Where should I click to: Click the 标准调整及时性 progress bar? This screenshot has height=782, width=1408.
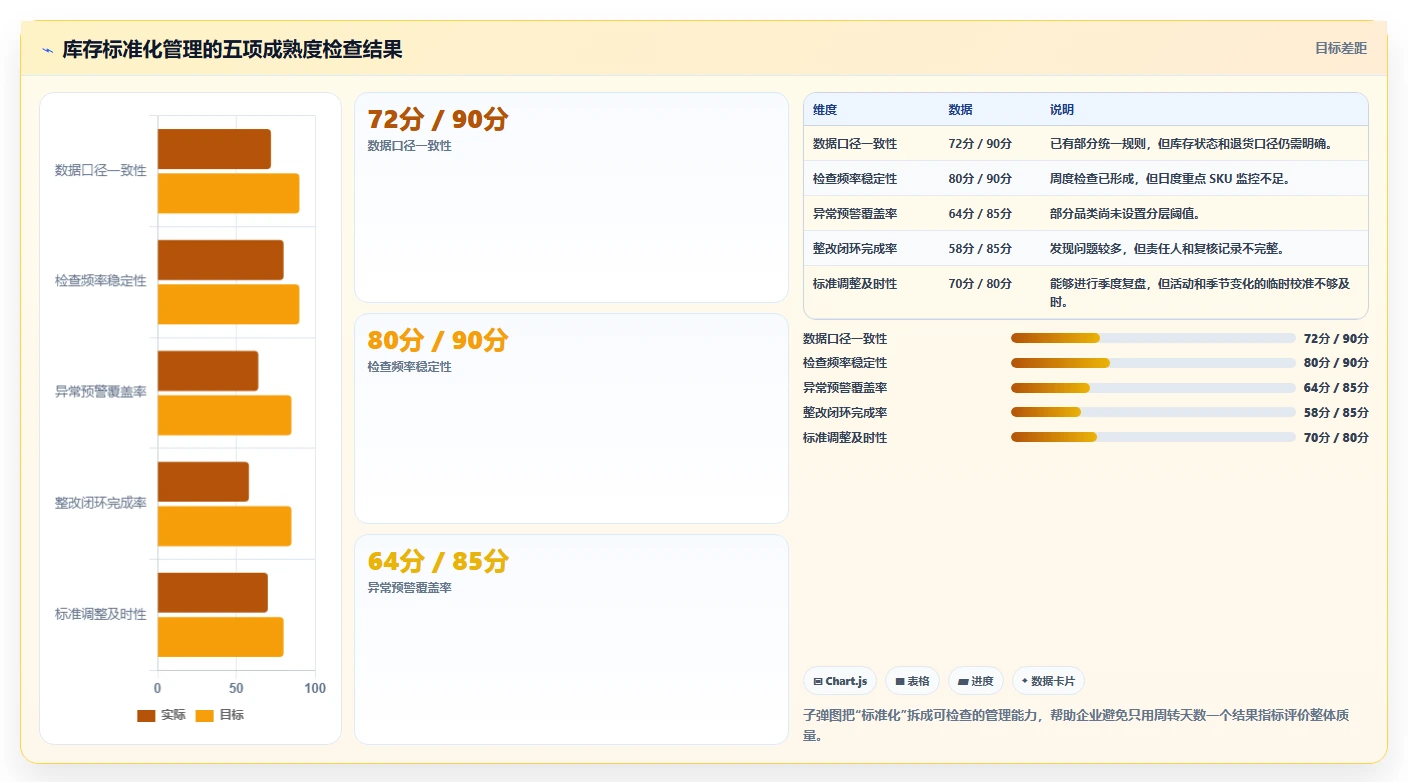click(x=1153, y=437)
